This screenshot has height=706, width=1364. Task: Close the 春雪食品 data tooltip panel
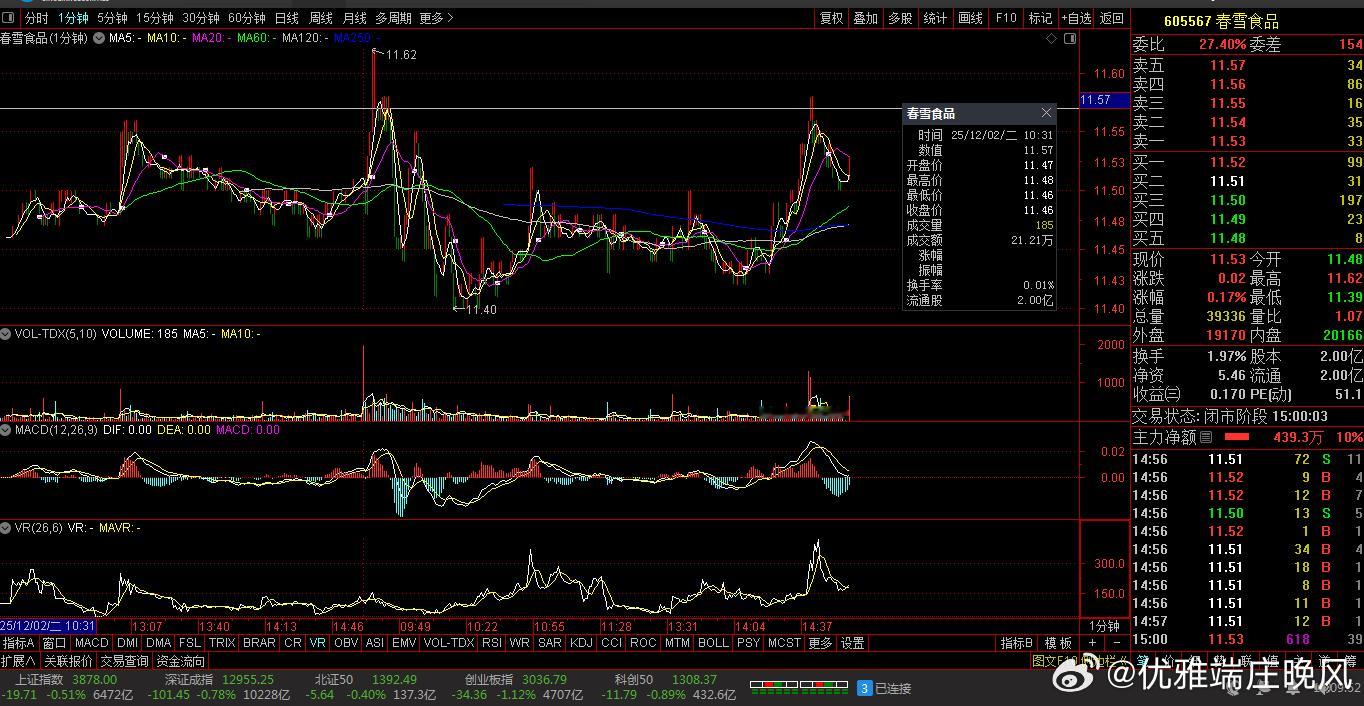[x=1046, y=113]
